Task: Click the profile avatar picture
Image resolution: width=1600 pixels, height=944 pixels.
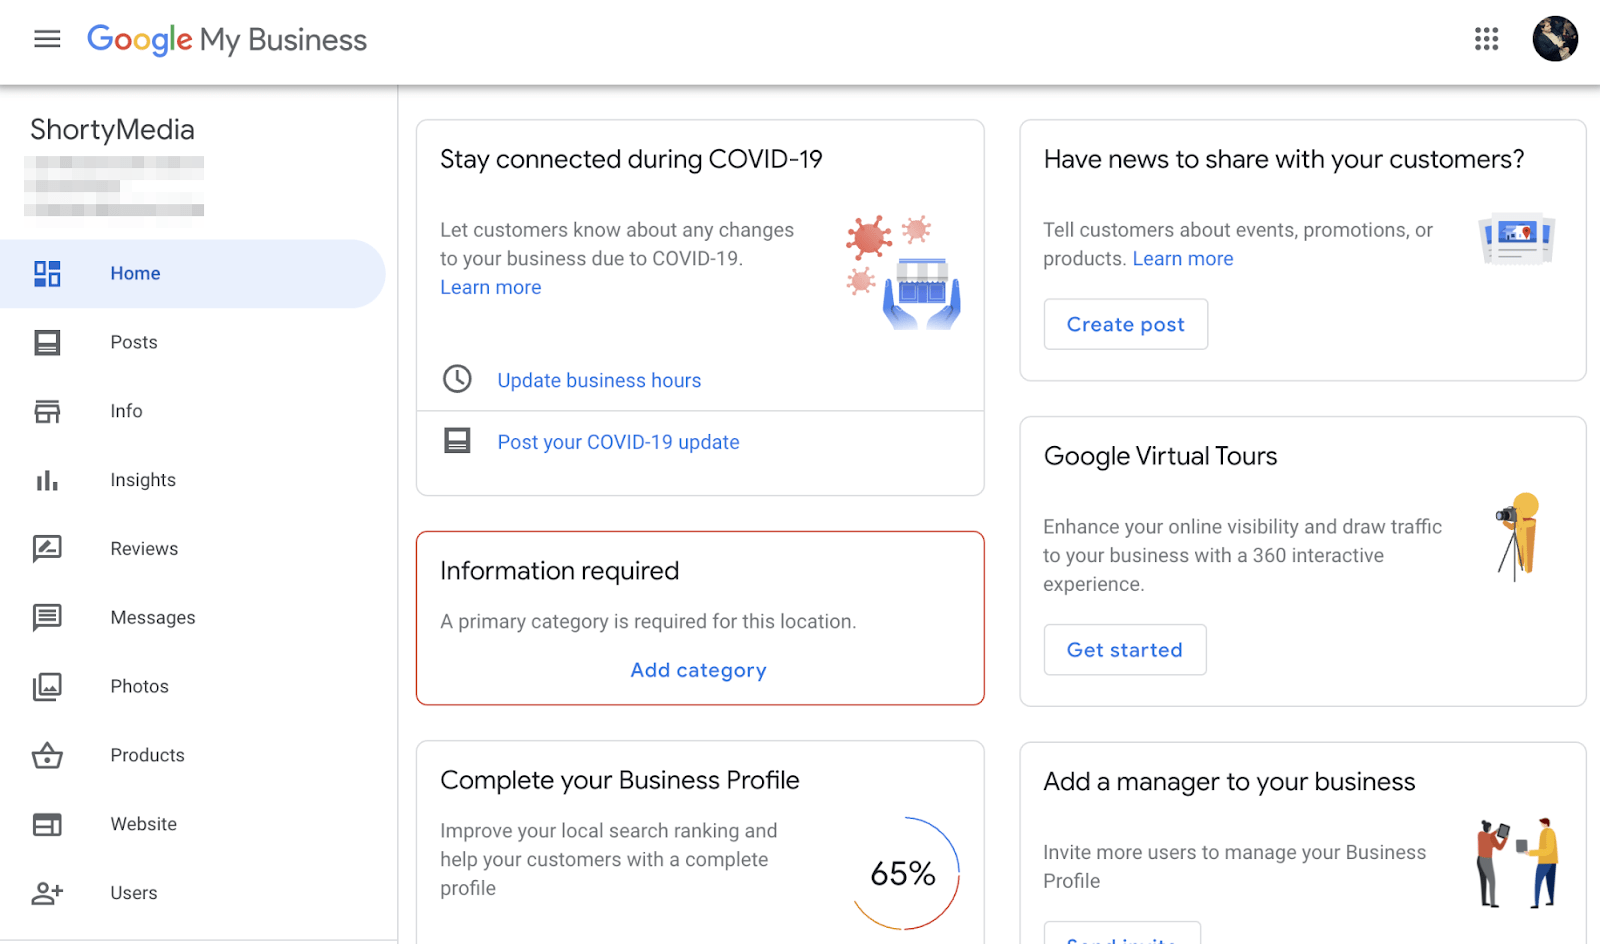Action: [x=1555, y=39]
